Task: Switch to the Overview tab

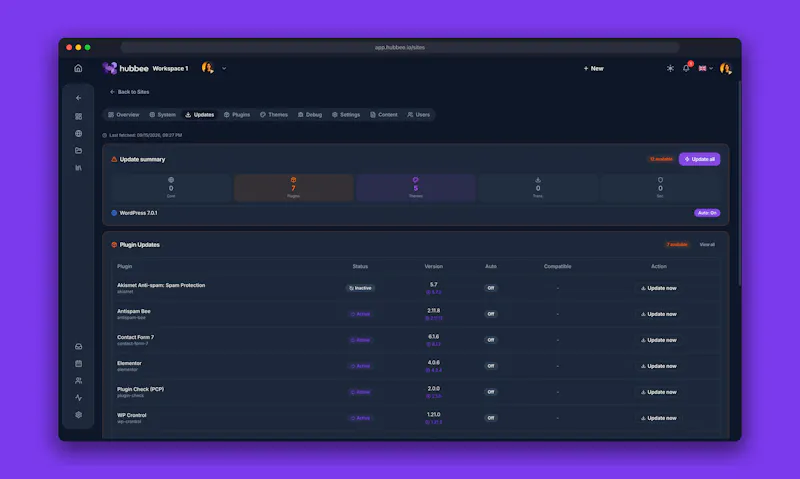Action: (x=123, y=115)
